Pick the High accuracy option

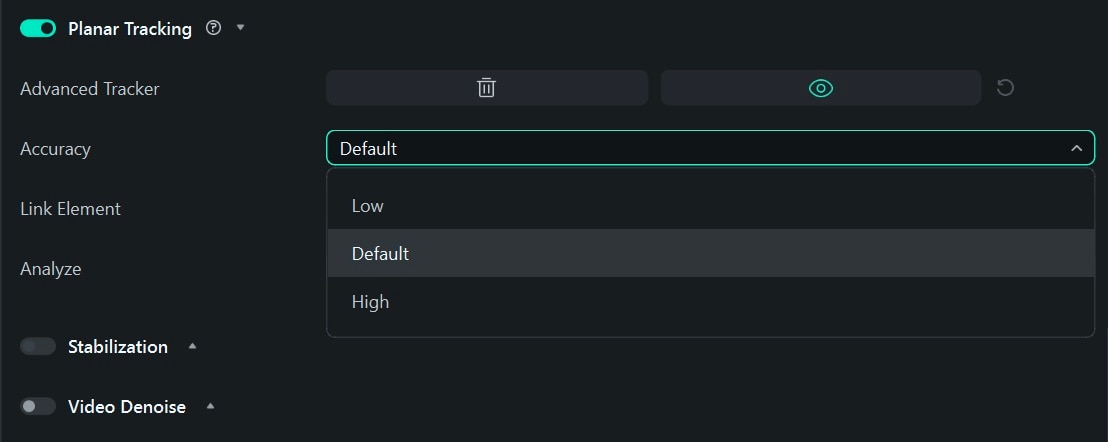tap(370, 302)
